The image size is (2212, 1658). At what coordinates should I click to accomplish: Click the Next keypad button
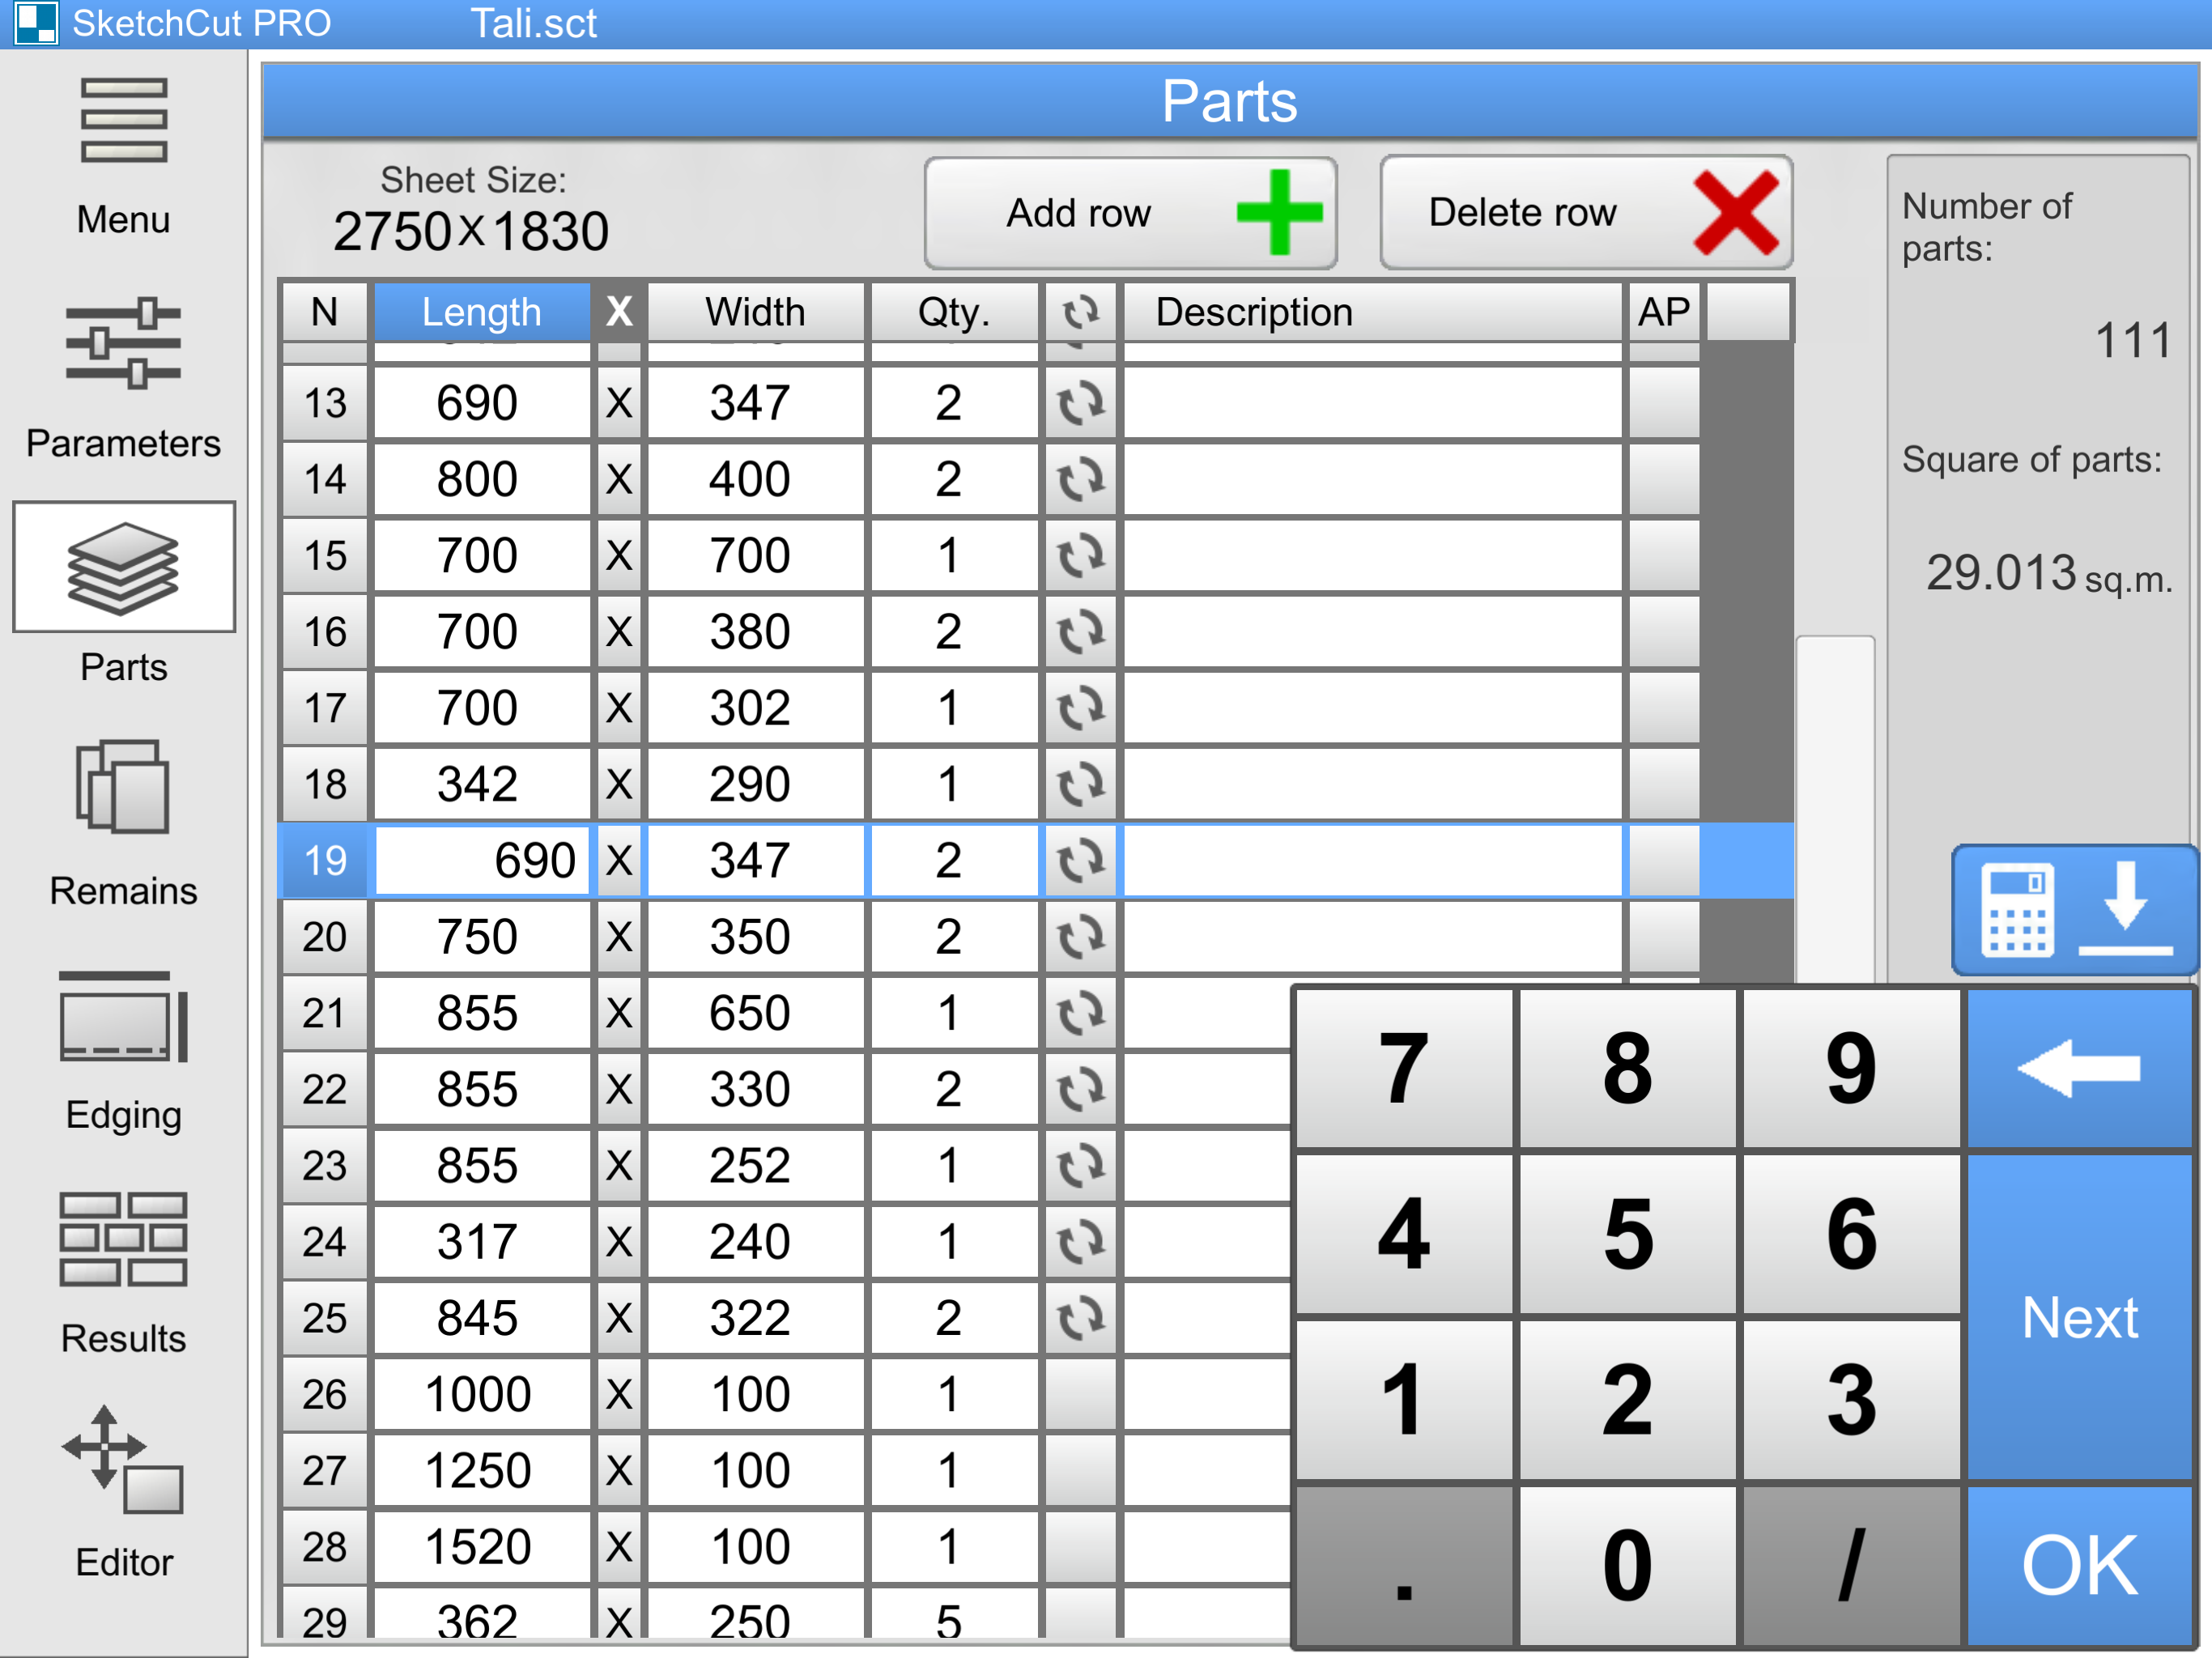pyautogui.click(x=2080, y=1317)
